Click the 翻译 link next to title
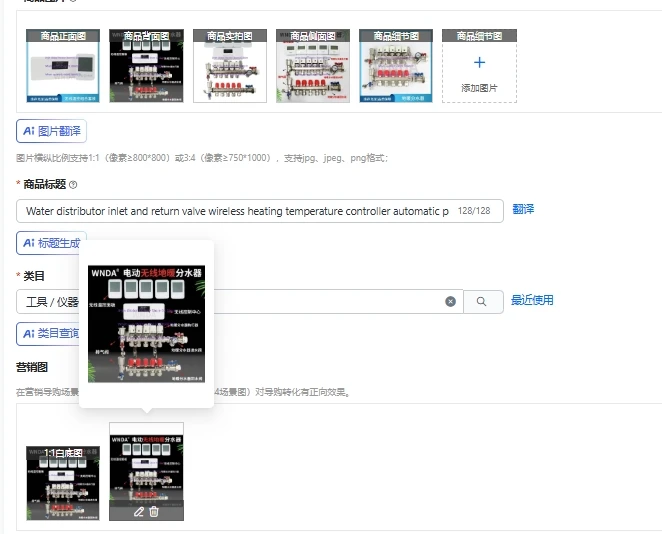662x534 pixels. coord(523,209)
